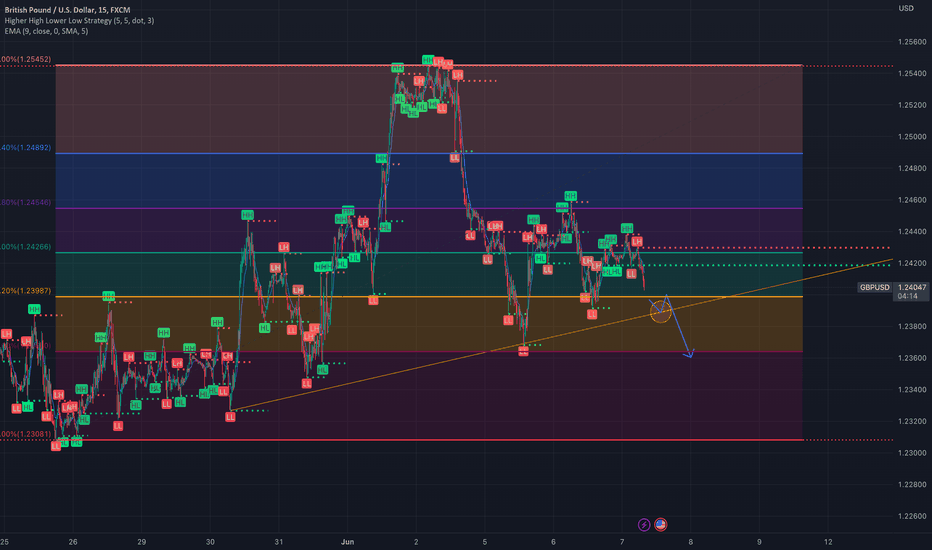932x550 pixels.
Task: Click price axis value 1.22600
Action: (x=912, y=516)
